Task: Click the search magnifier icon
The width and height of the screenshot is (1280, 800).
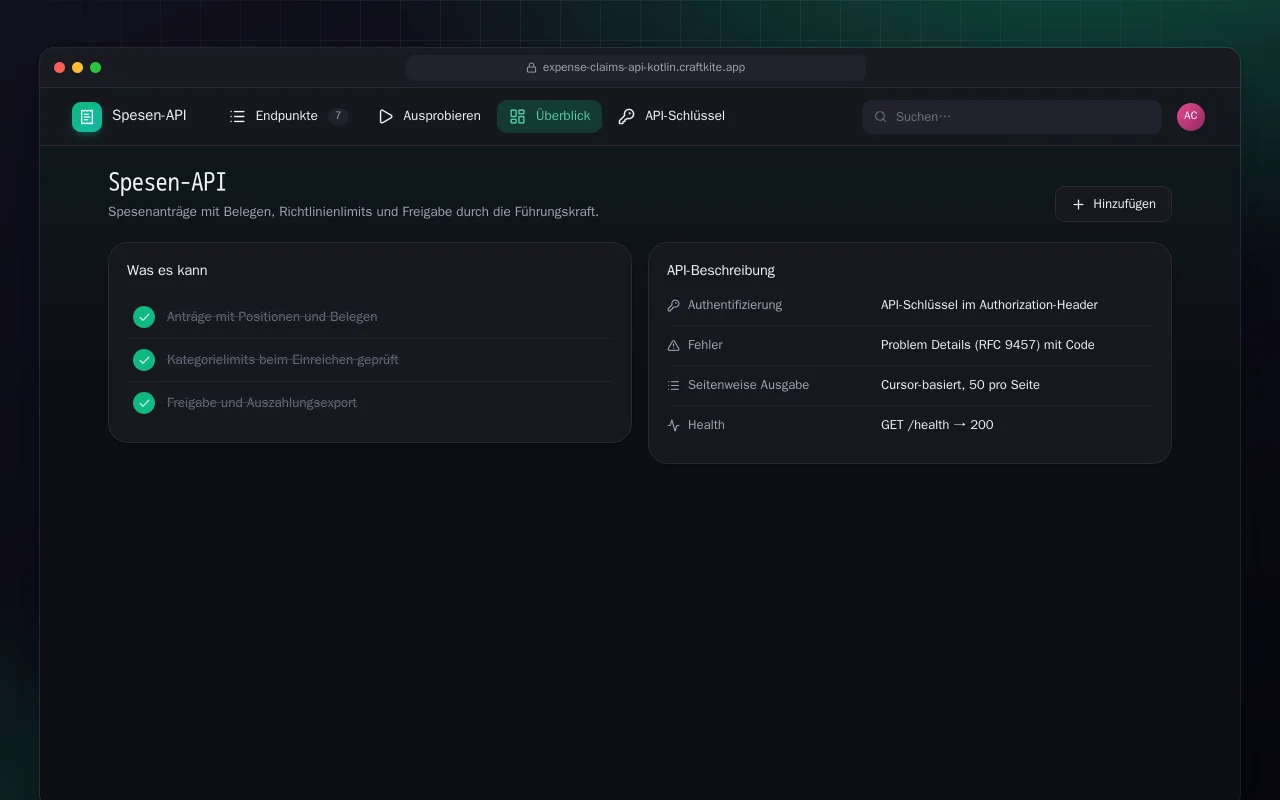Action: (881, 117)
